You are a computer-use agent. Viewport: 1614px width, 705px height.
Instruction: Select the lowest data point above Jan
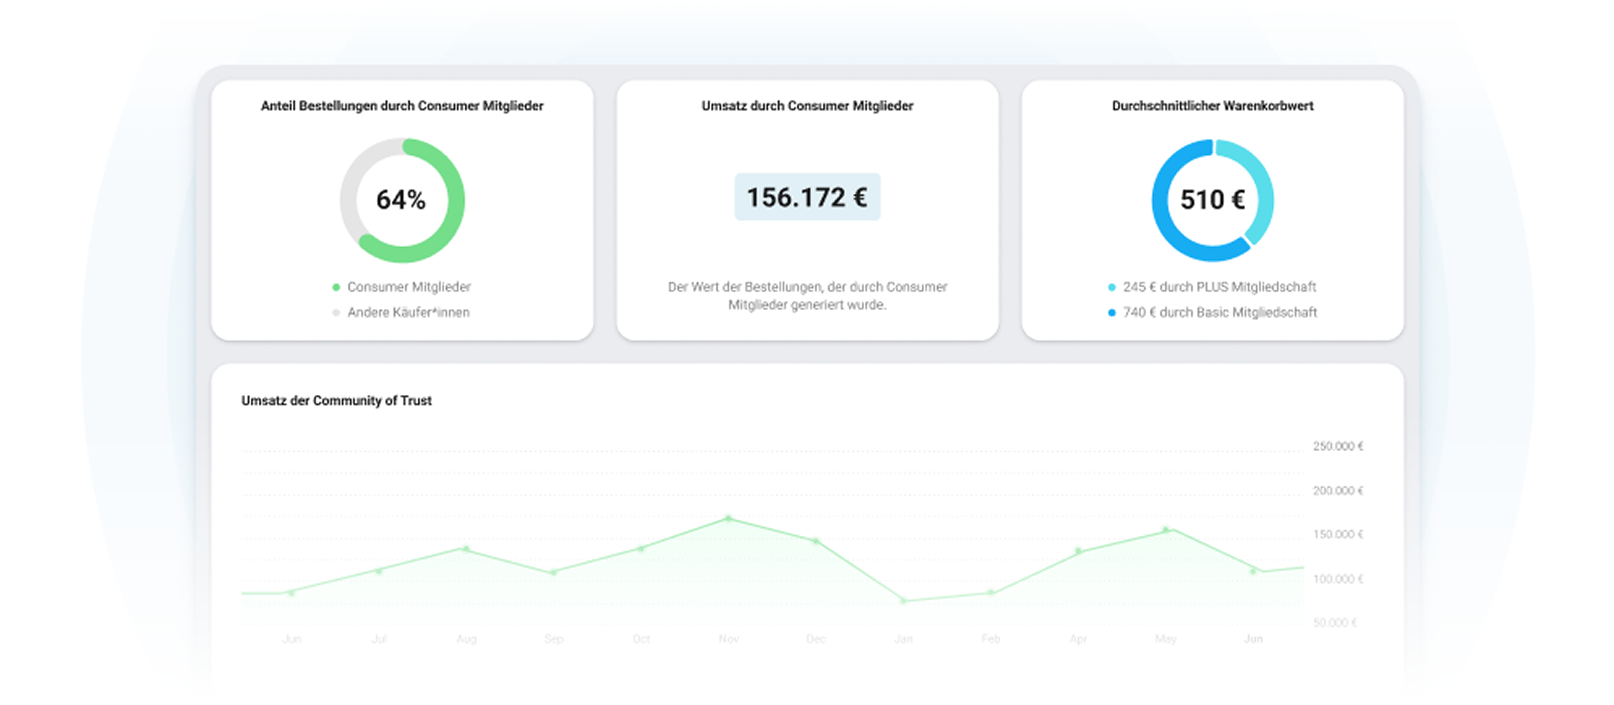pyautogui.click(x=904, y=601)
